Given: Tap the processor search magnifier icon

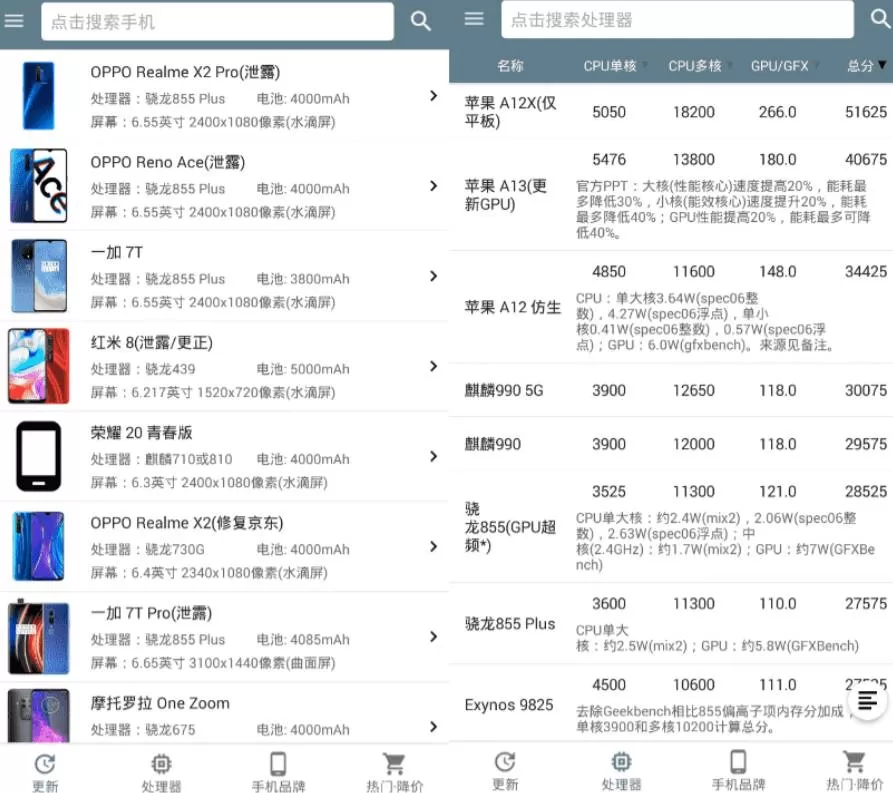Looking at the screenshot, I should click(x=877, y=19).
